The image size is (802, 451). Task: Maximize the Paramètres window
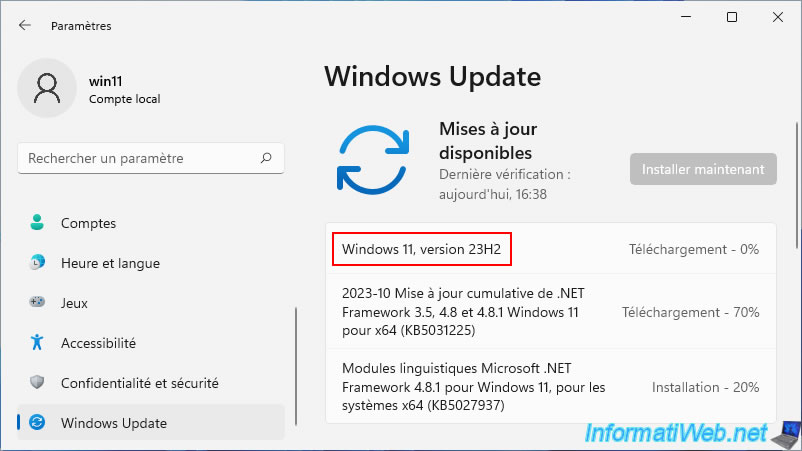pyautogui.click(x=731, y=17)
